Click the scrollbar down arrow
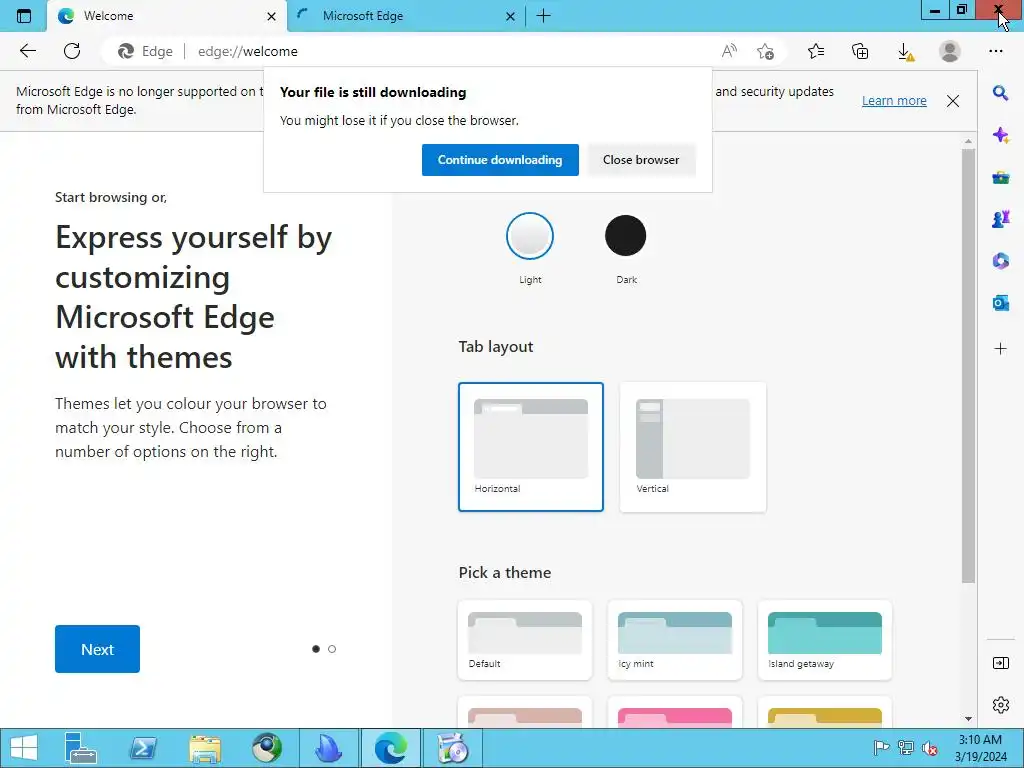 point(968,719)
